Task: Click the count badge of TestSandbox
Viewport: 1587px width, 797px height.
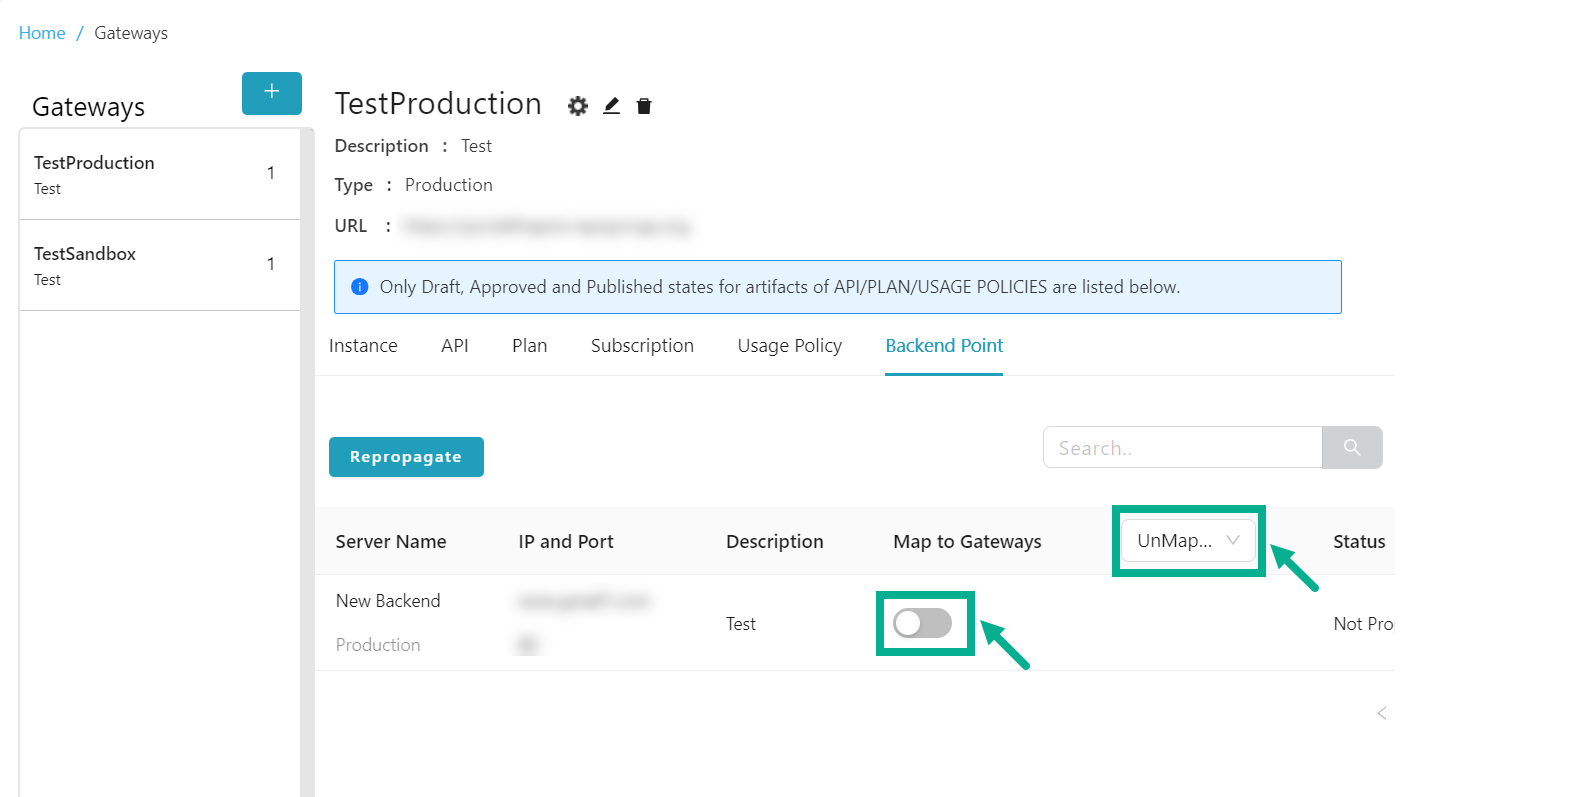Action: (x=271, y=264)
